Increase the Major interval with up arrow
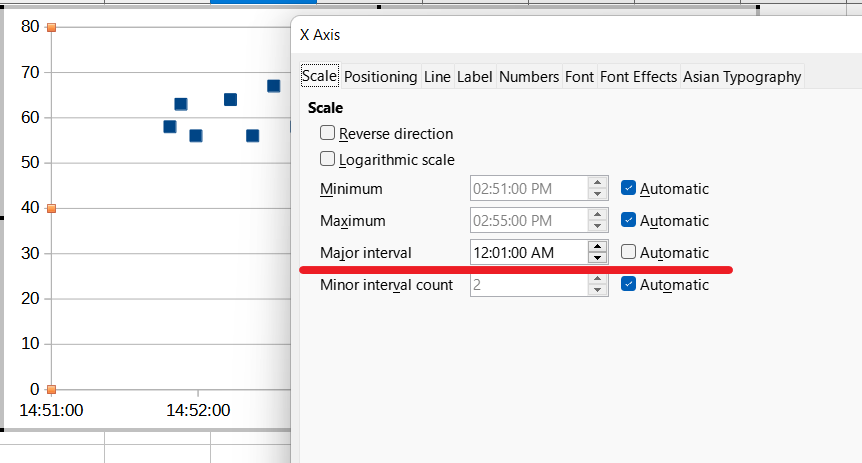 tap(598, 247)
